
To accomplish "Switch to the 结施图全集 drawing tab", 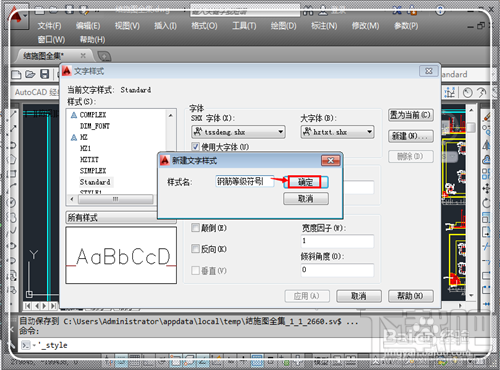I will (53, 56).
